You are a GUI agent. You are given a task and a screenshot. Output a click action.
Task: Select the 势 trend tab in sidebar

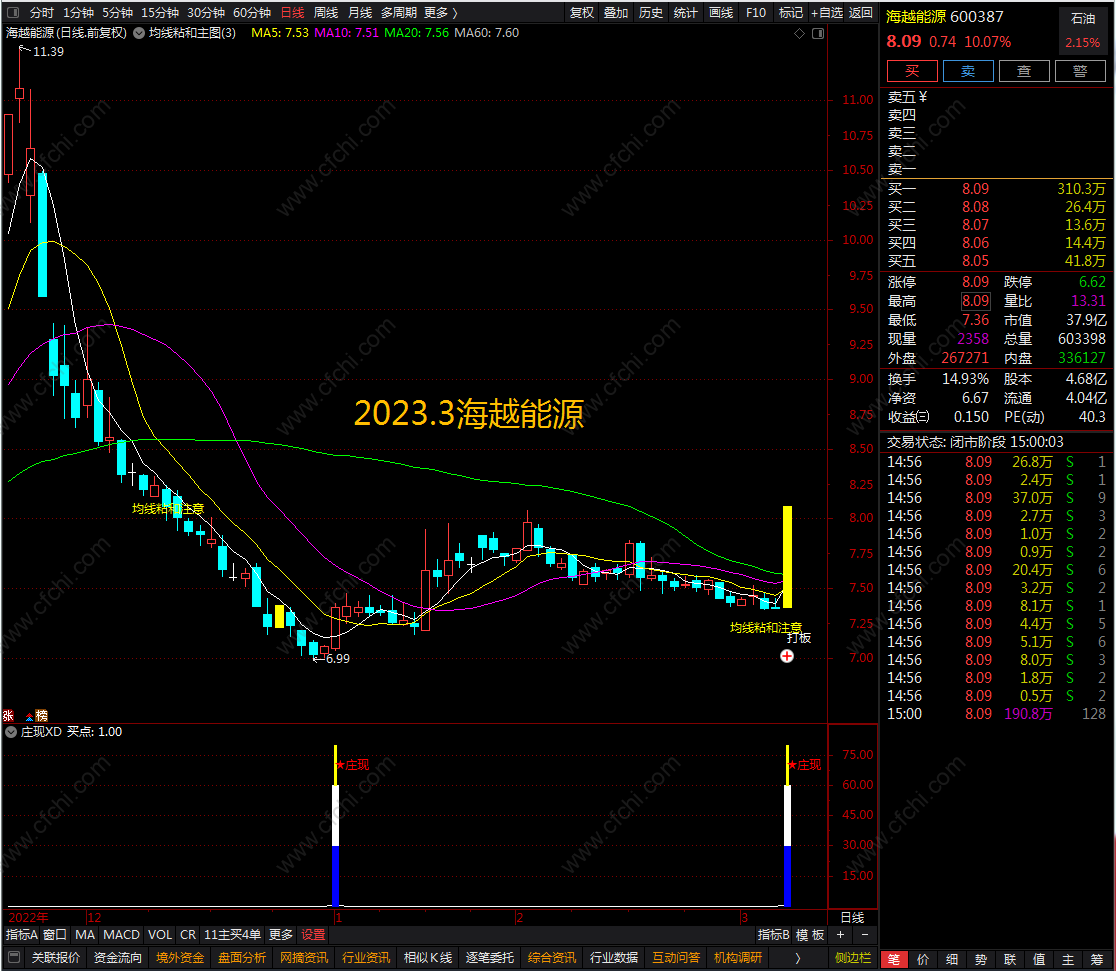click(x=981, y=959)
